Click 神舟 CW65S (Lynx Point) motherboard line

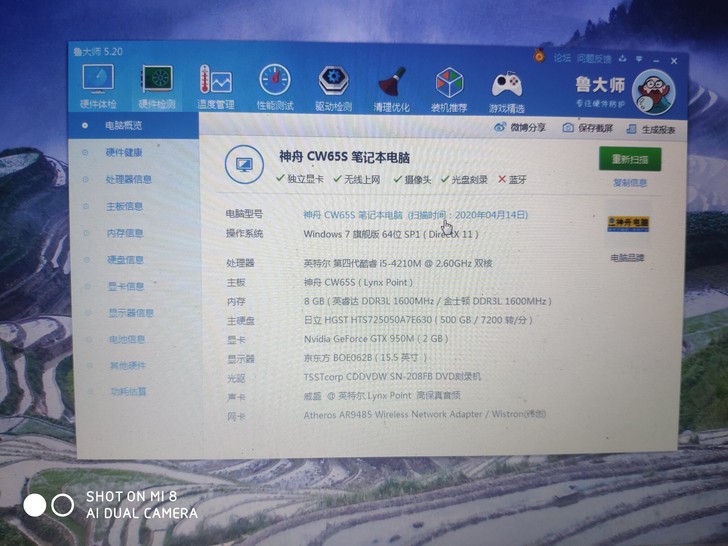358,282
